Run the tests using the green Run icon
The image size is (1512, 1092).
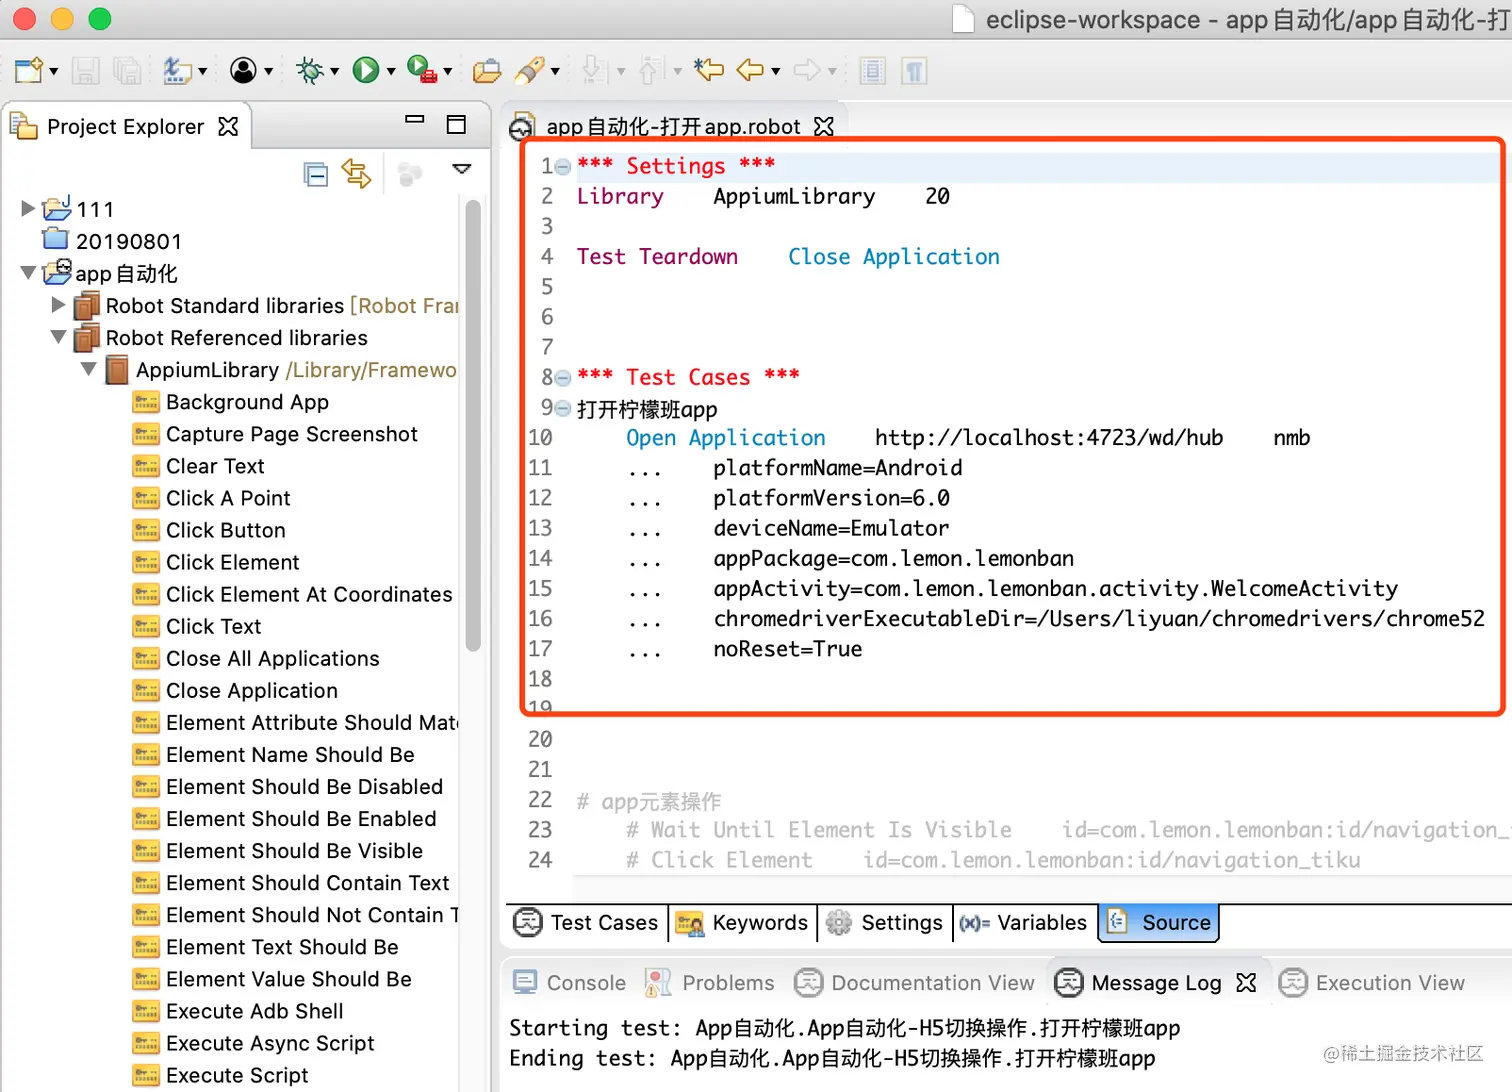[x=368, y=70]
